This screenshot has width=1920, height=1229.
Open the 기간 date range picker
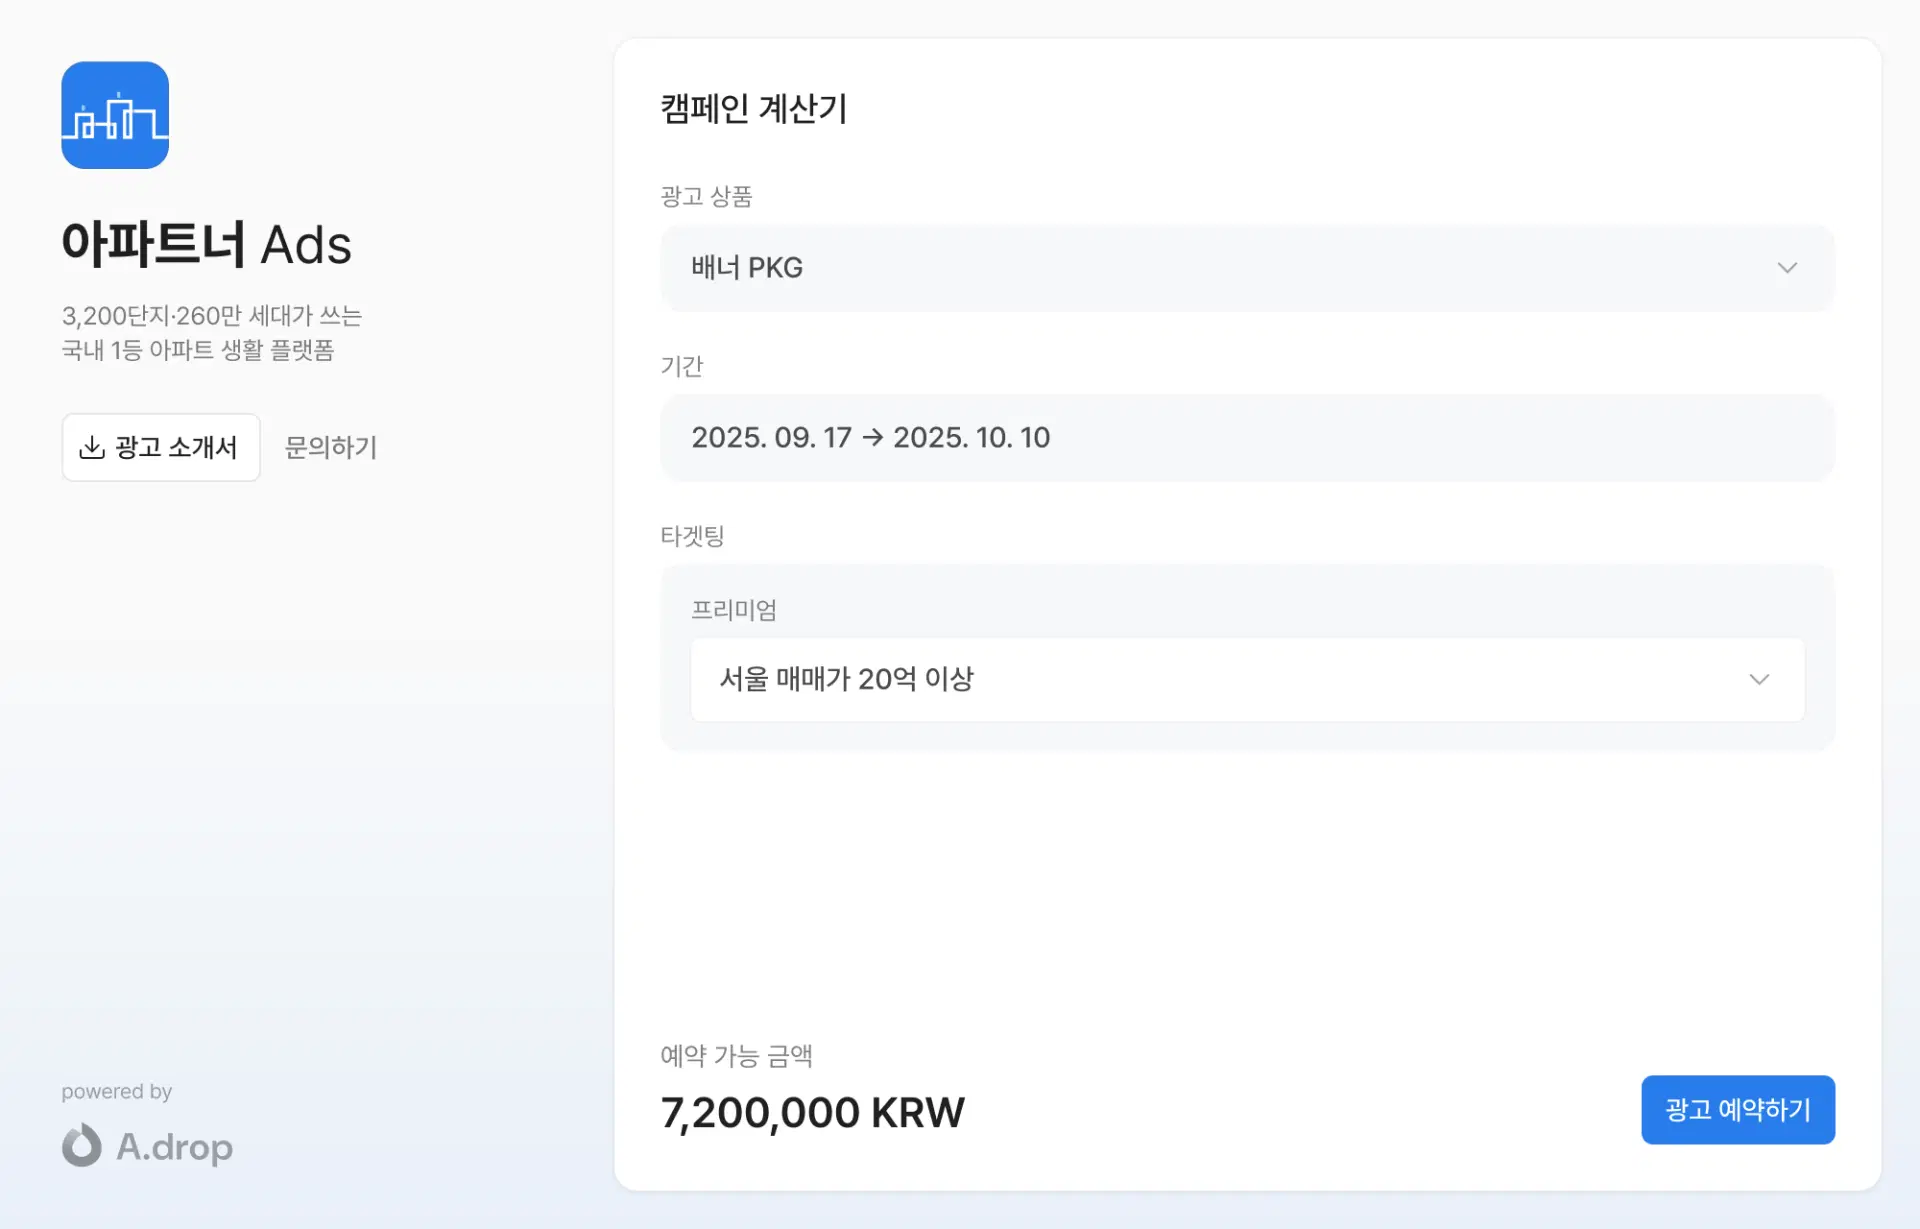pos(1246,438)
